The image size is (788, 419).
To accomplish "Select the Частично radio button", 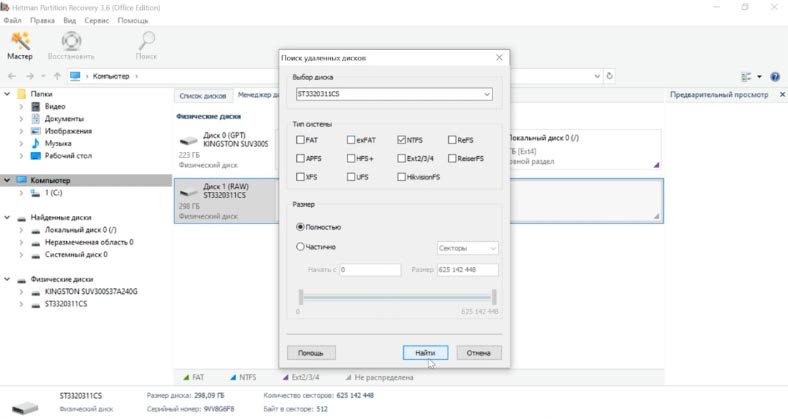I will coord(300,247).
